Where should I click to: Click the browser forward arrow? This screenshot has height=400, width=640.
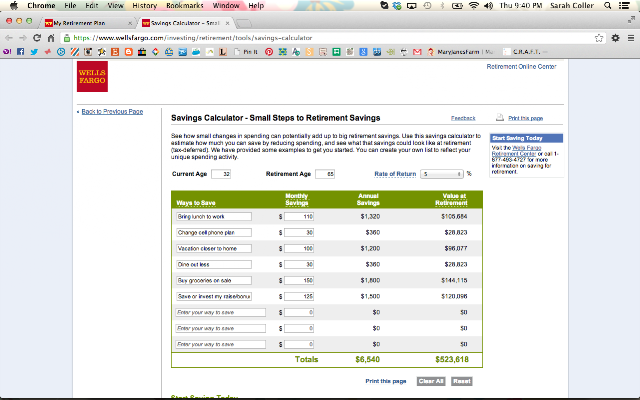point(23,38)
